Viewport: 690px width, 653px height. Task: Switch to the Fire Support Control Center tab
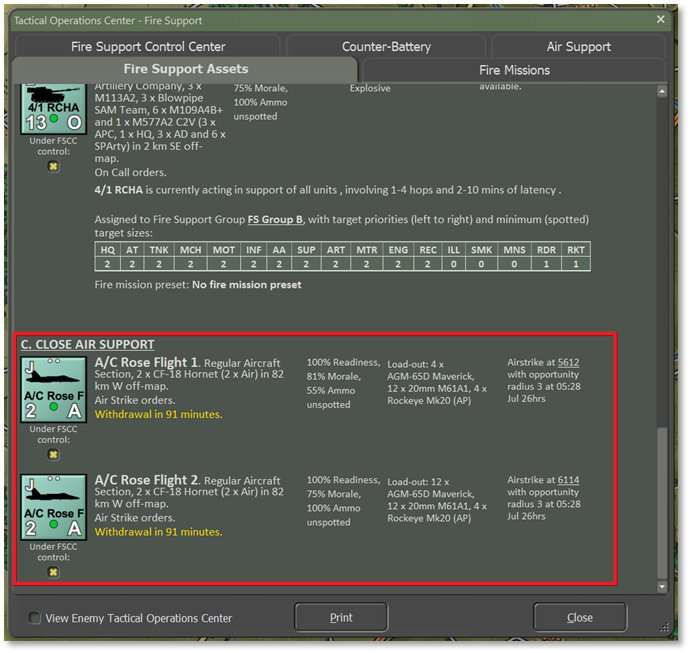click(148, 47)
